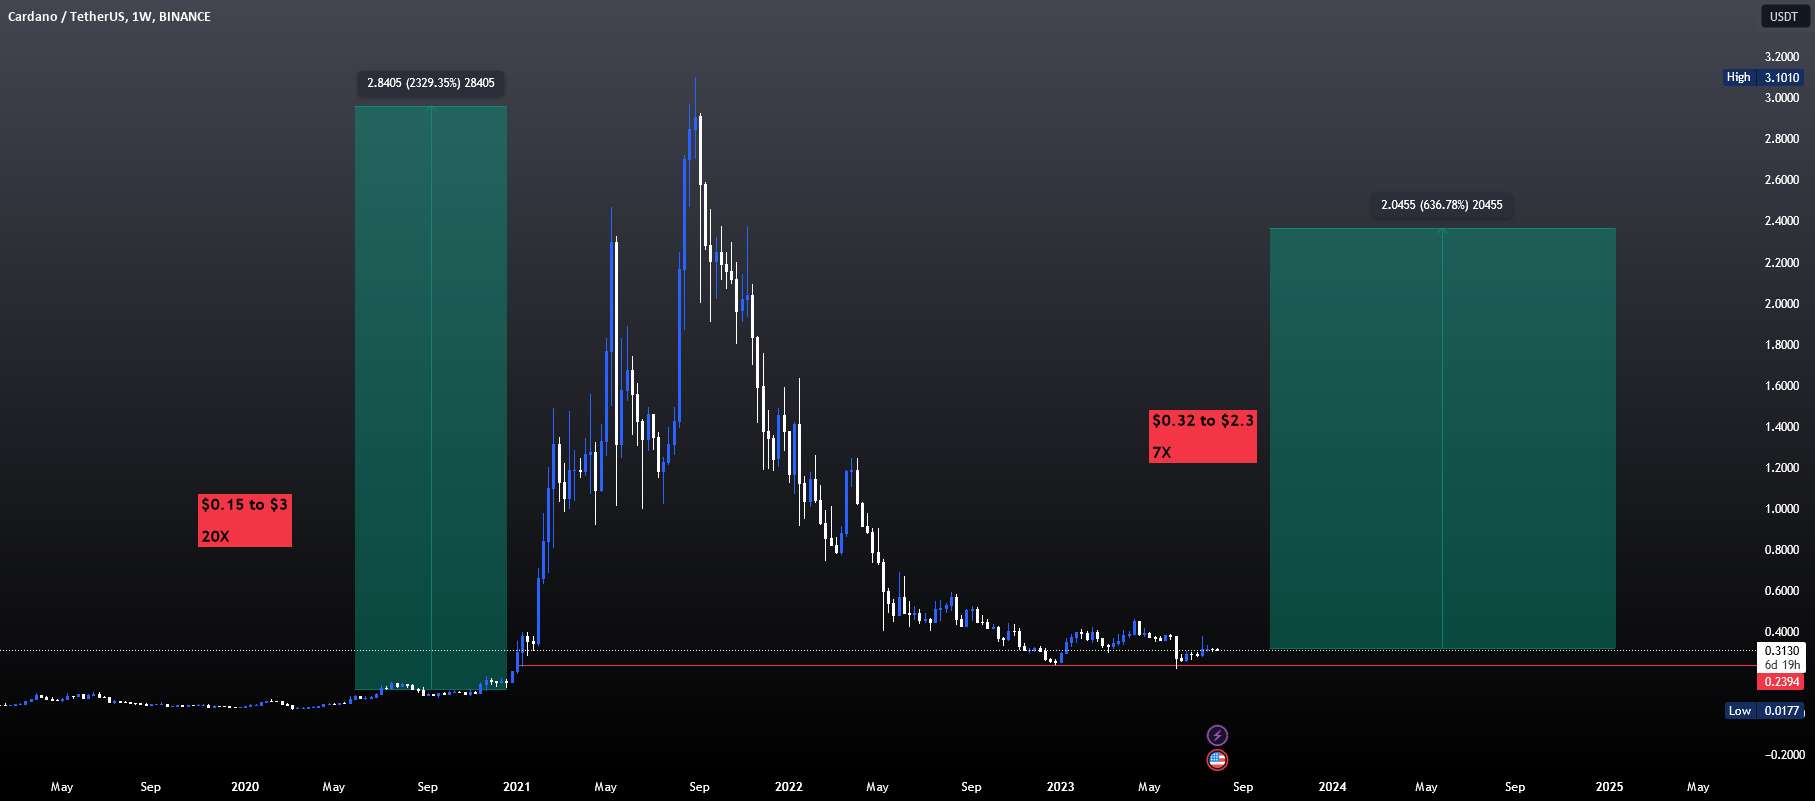
Task: Click the 0.6000 price axis label
Action: tap(1781, 591)
